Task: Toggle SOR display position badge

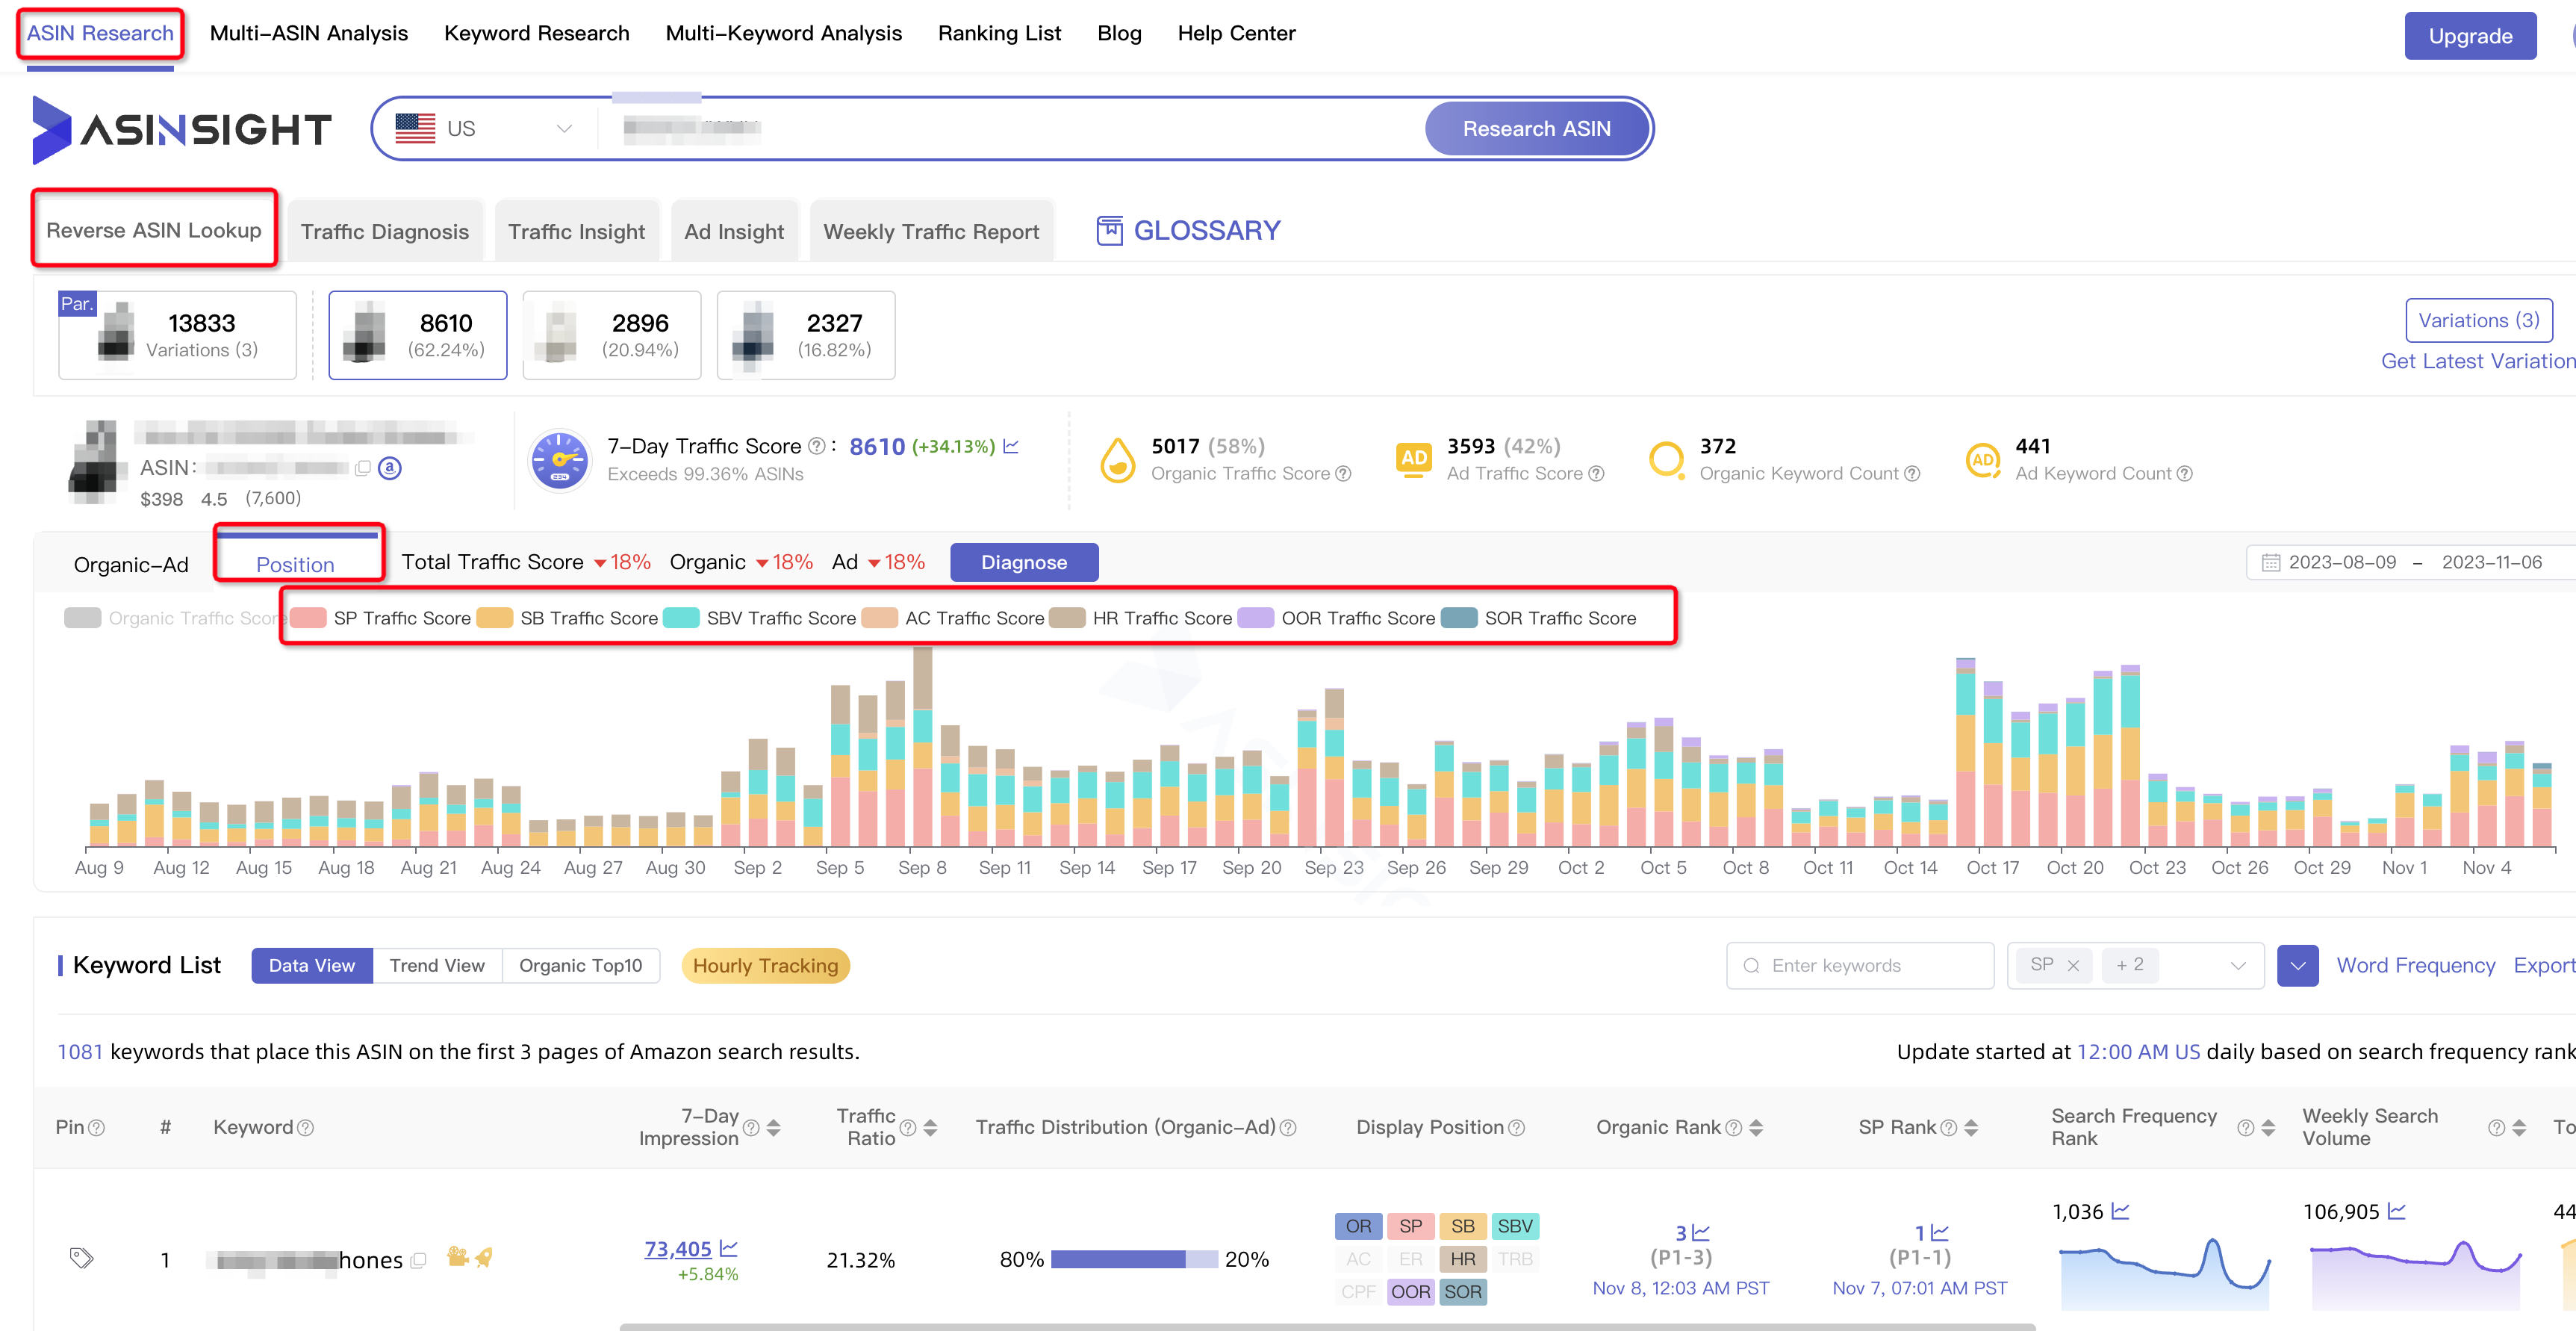Action: (x=1462, y=1292)
